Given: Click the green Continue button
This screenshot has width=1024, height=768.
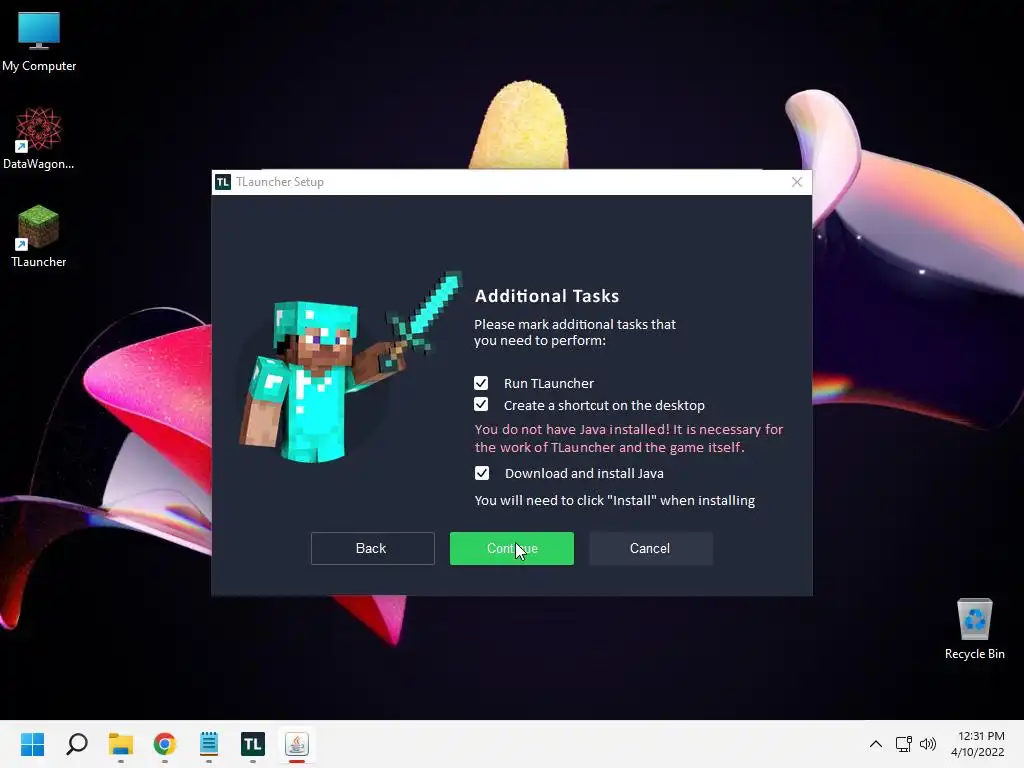Looking at the screenshot, I should click(x=511, y=548).
